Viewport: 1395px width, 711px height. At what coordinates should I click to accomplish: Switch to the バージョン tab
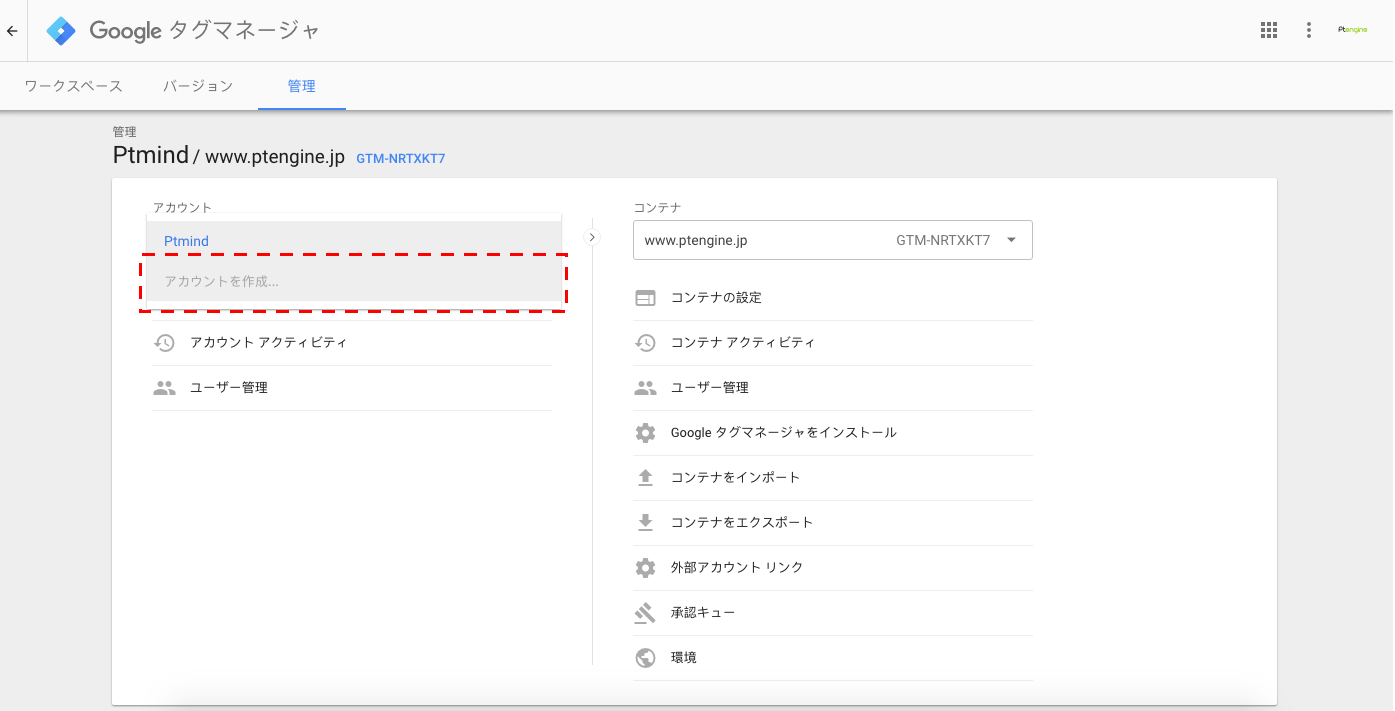(x=198, y=86)
